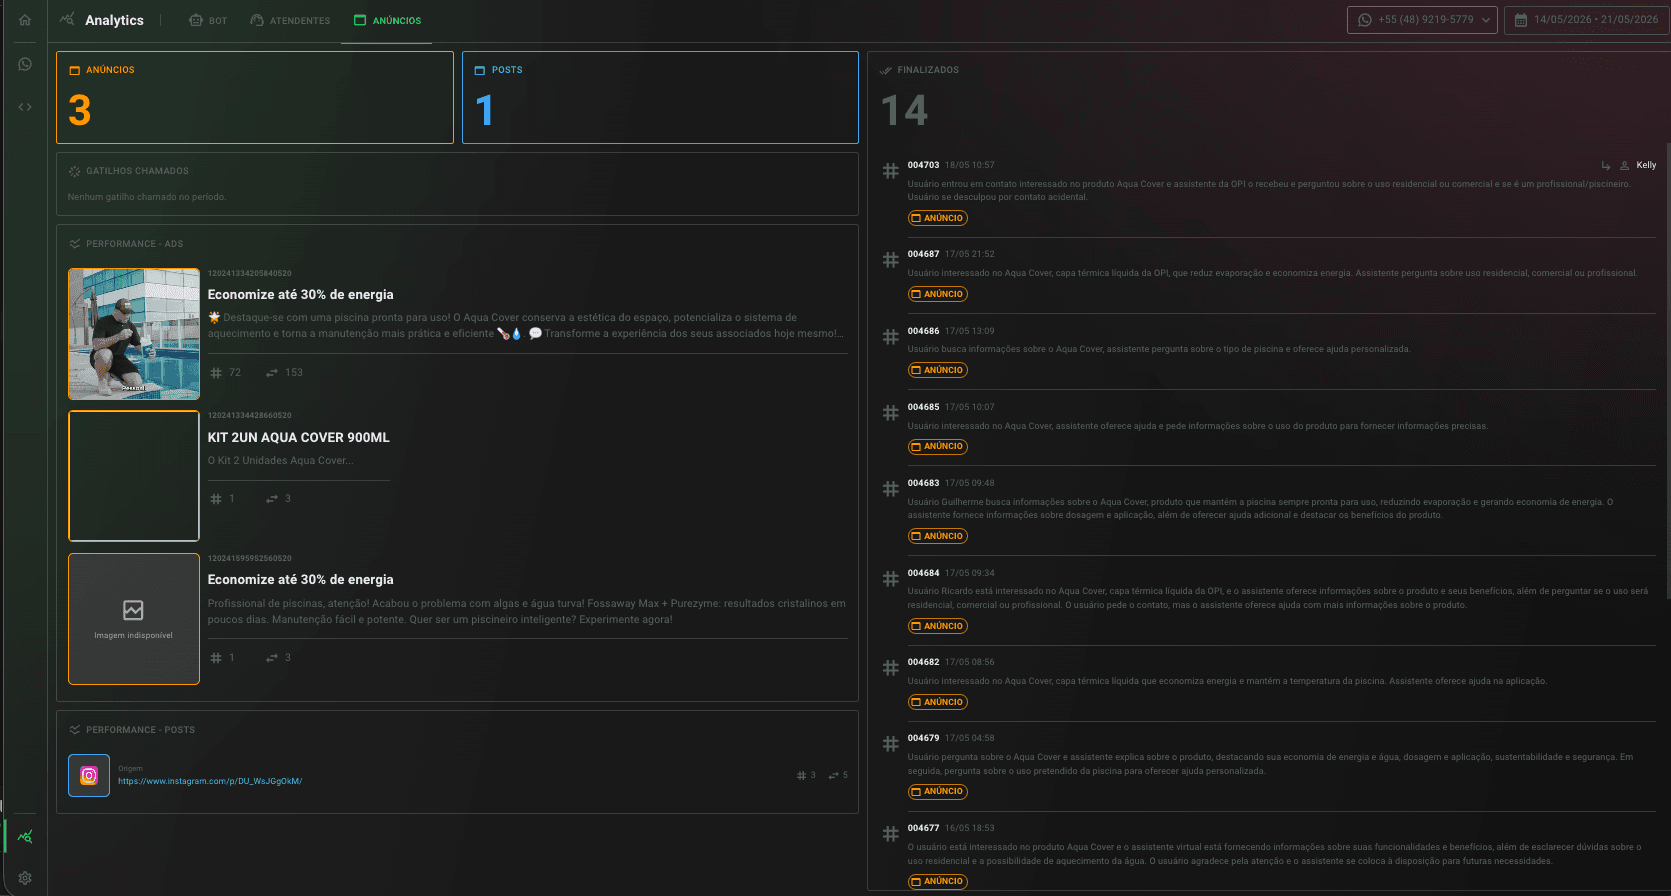Click the hash icon of conversation 004687
This screenshot has height=896, width=1671.
(x=890, y=260)
